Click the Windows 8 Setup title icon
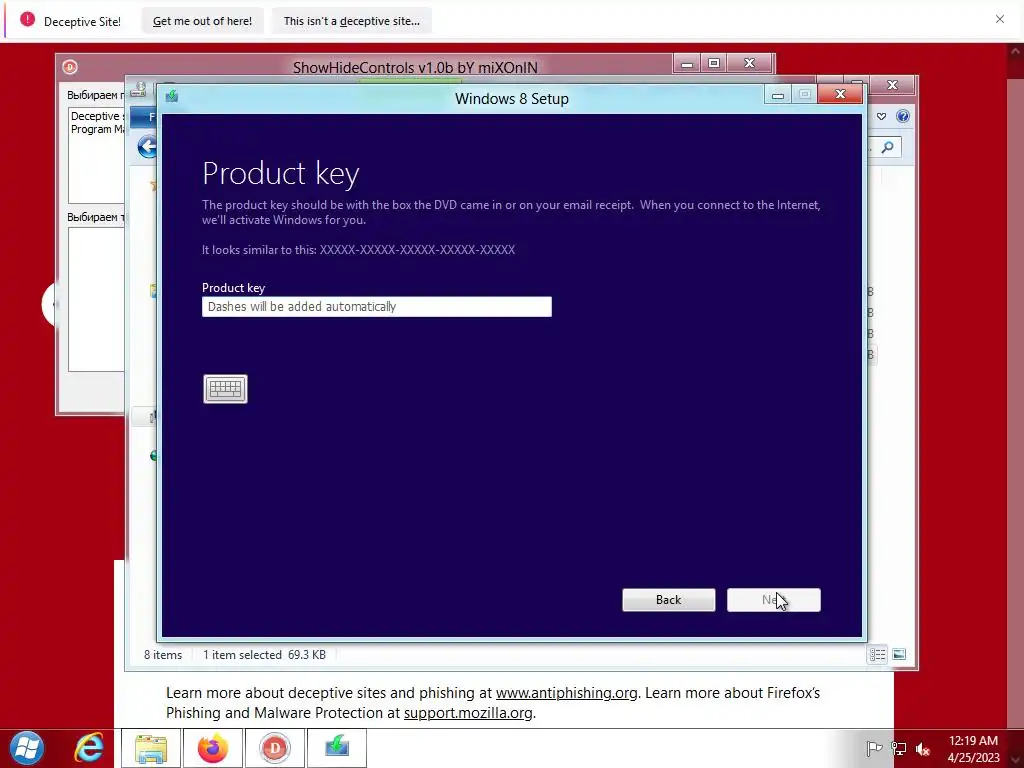 (172, 97)
